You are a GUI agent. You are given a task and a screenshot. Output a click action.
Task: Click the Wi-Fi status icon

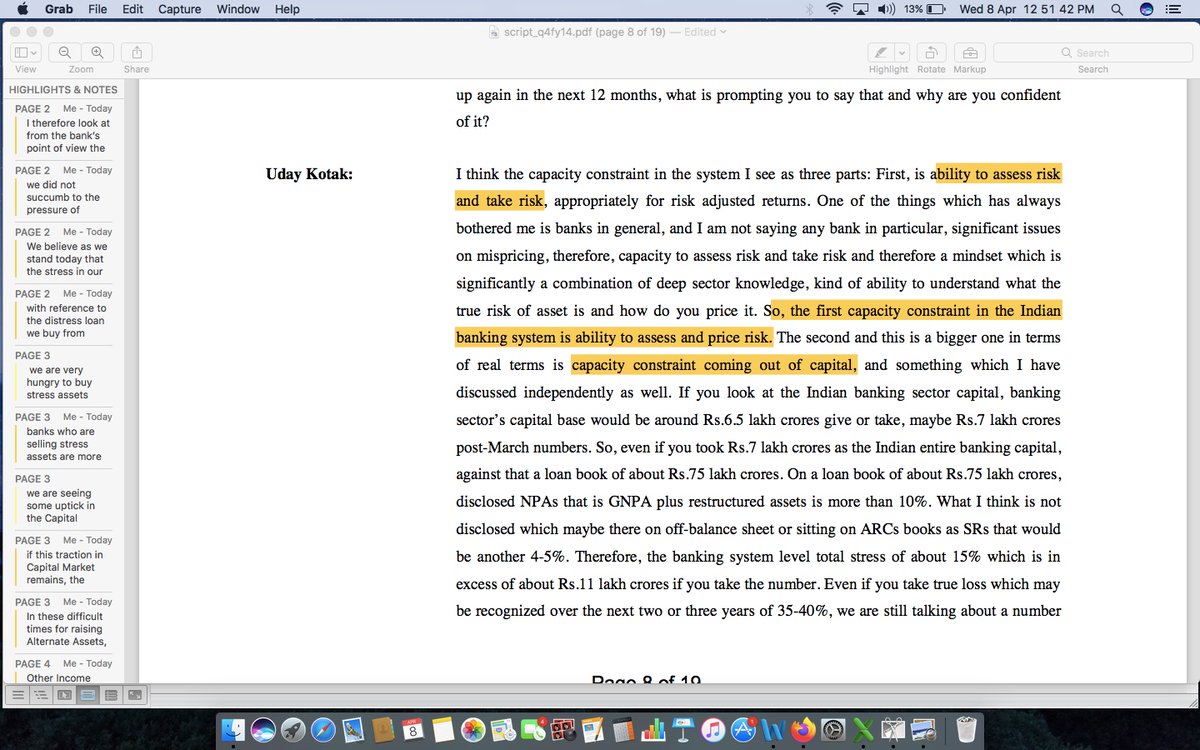pyautogui.click(x=834, y=9)
